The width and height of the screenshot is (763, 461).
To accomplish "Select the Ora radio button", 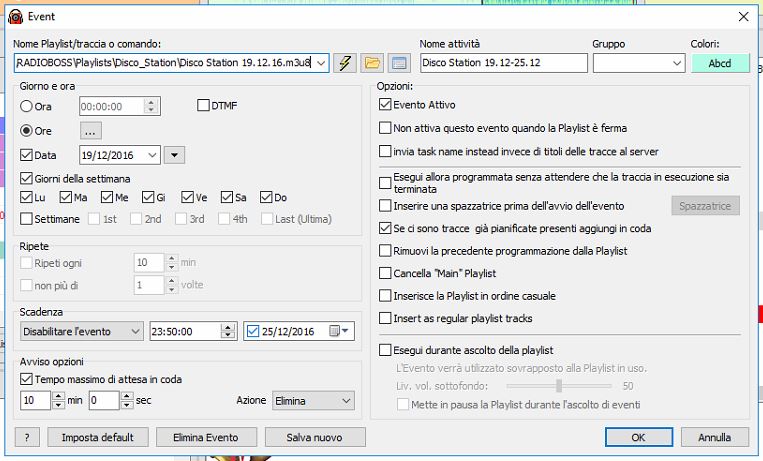I will tap(26, 106).
